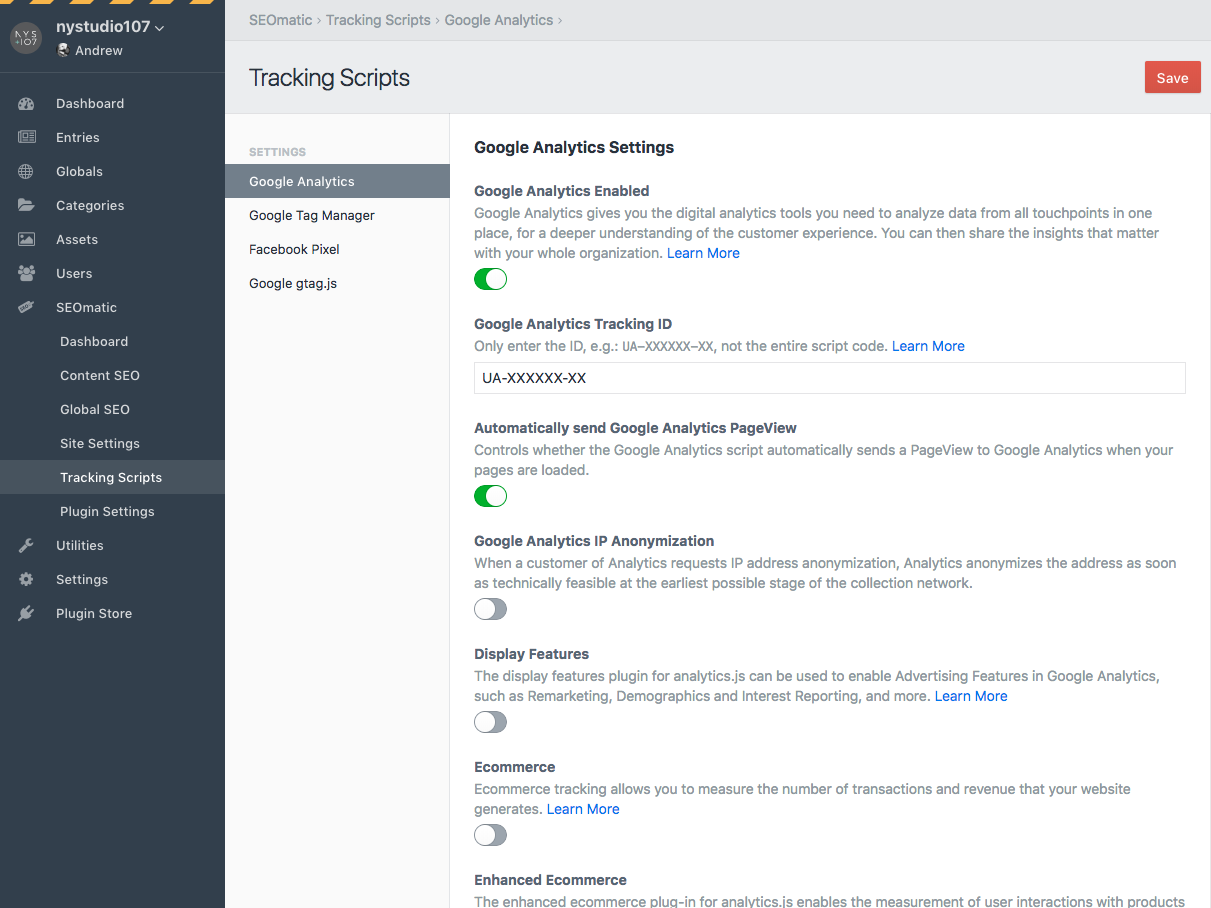Click Learn More under Ecommerce

coord(583,809)
